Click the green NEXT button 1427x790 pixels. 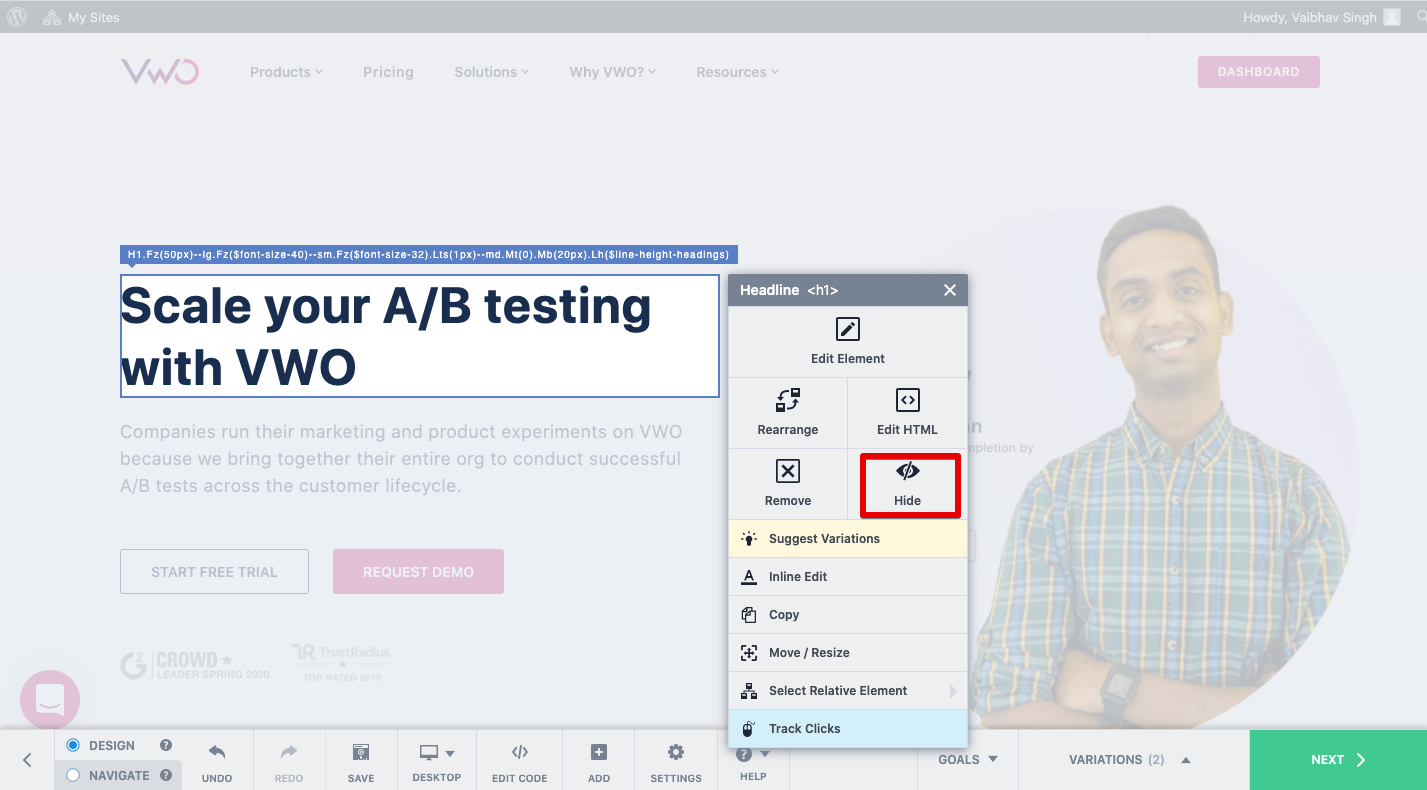[x=1338, y=760]
